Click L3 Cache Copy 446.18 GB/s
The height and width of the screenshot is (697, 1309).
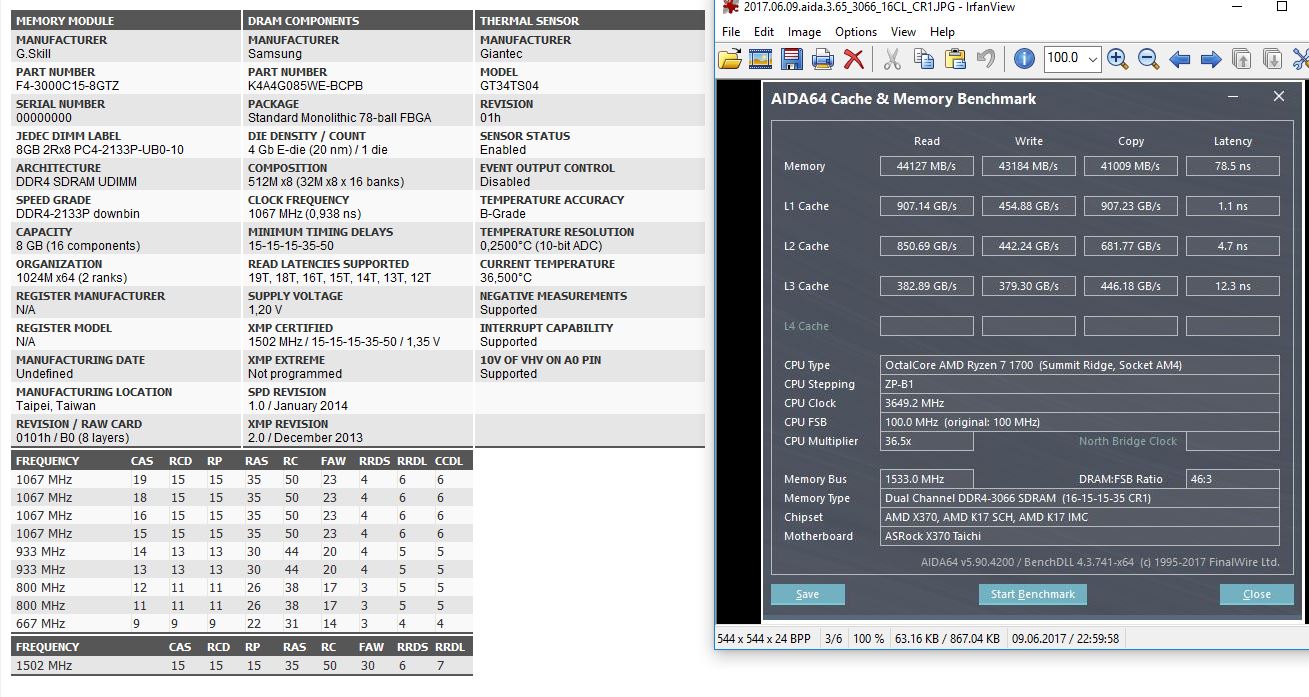point(1131,286)
